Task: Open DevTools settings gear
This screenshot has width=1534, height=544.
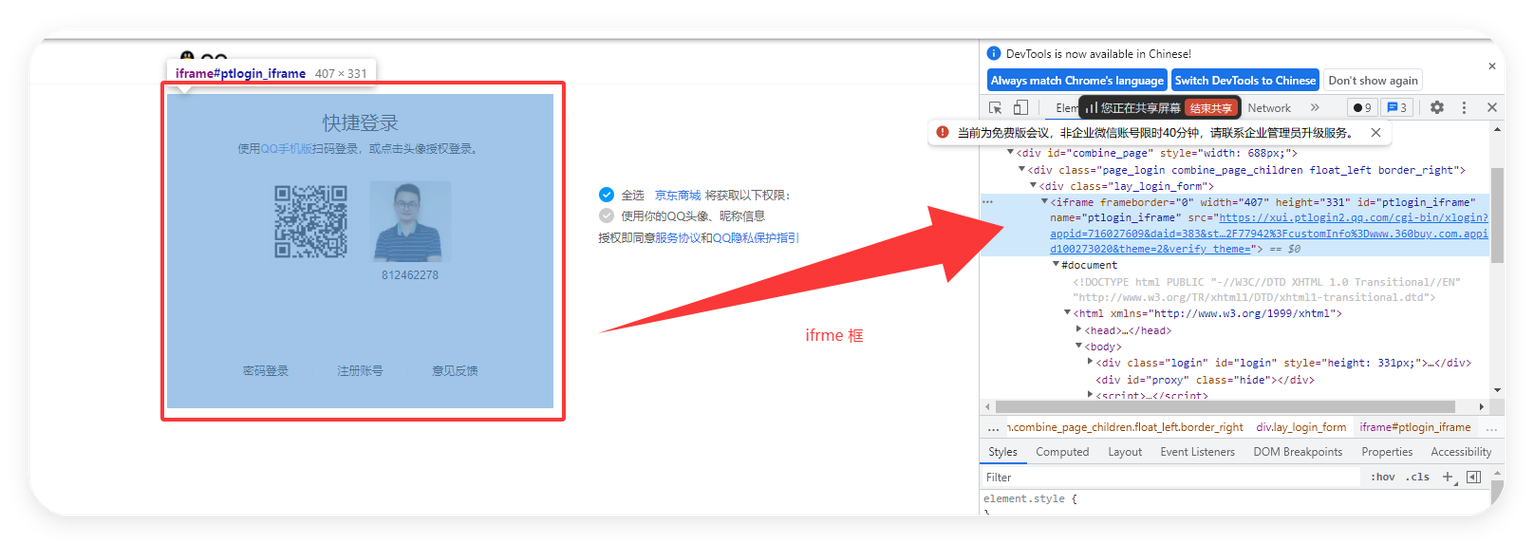Action: coord(1437,108)
